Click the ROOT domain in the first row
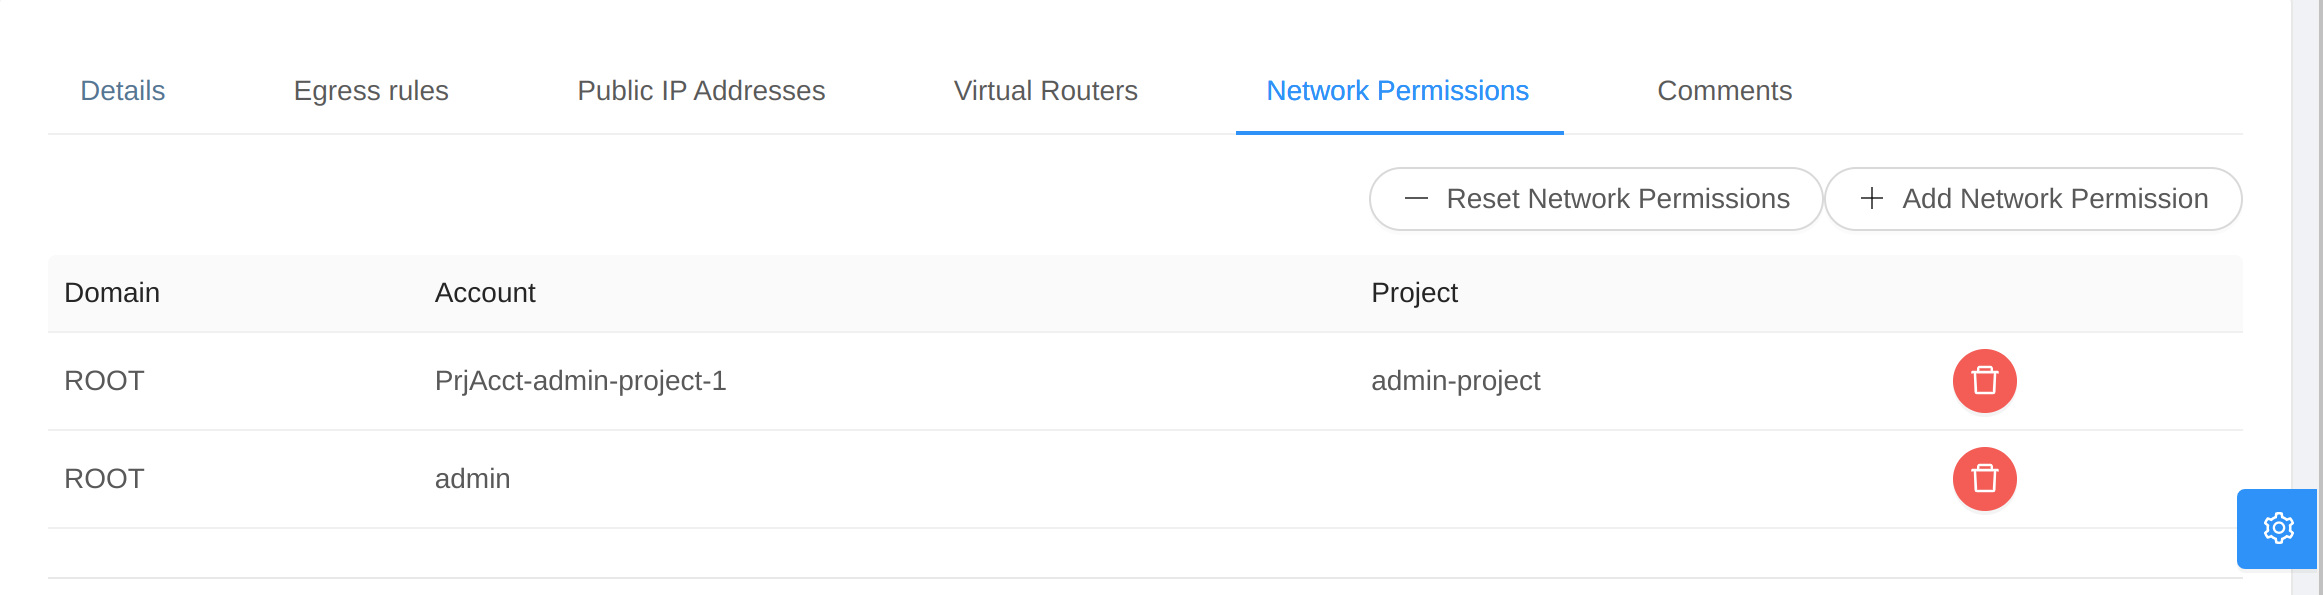Screen dimensions: 2323x595 [x=104, y=381]
